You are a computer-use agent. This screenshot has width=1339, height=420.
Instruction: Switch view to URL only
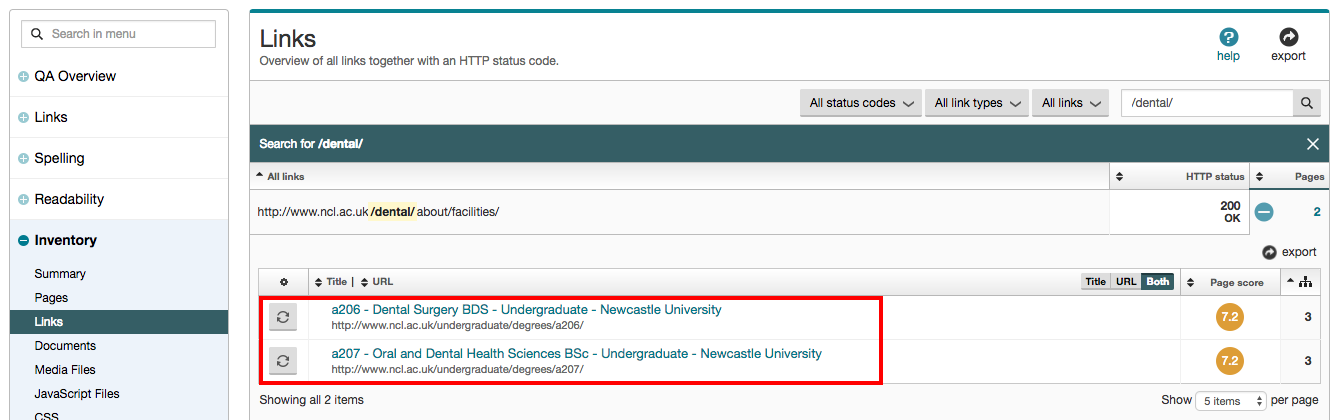coord(1126,282)
